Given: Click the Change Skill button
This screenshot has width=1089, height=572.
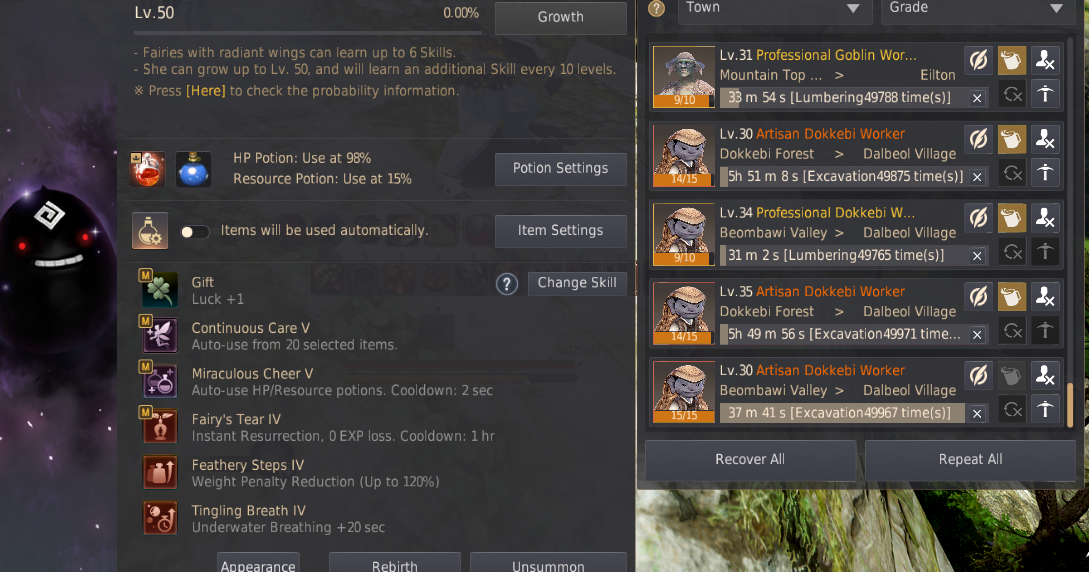Looking at the screenshot, I should 577,283.
